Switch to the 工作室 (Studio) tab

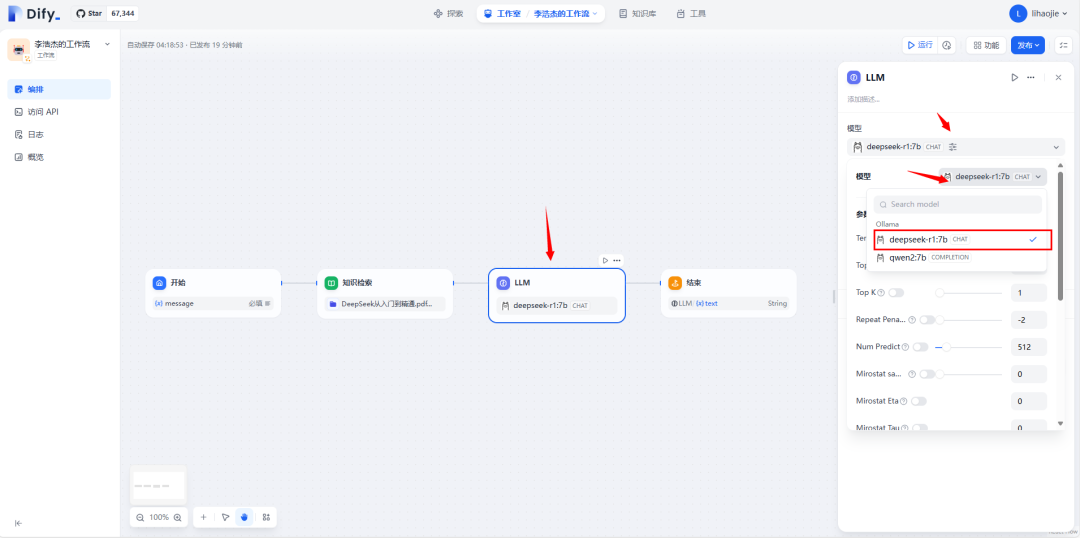[x=502, y=14]
